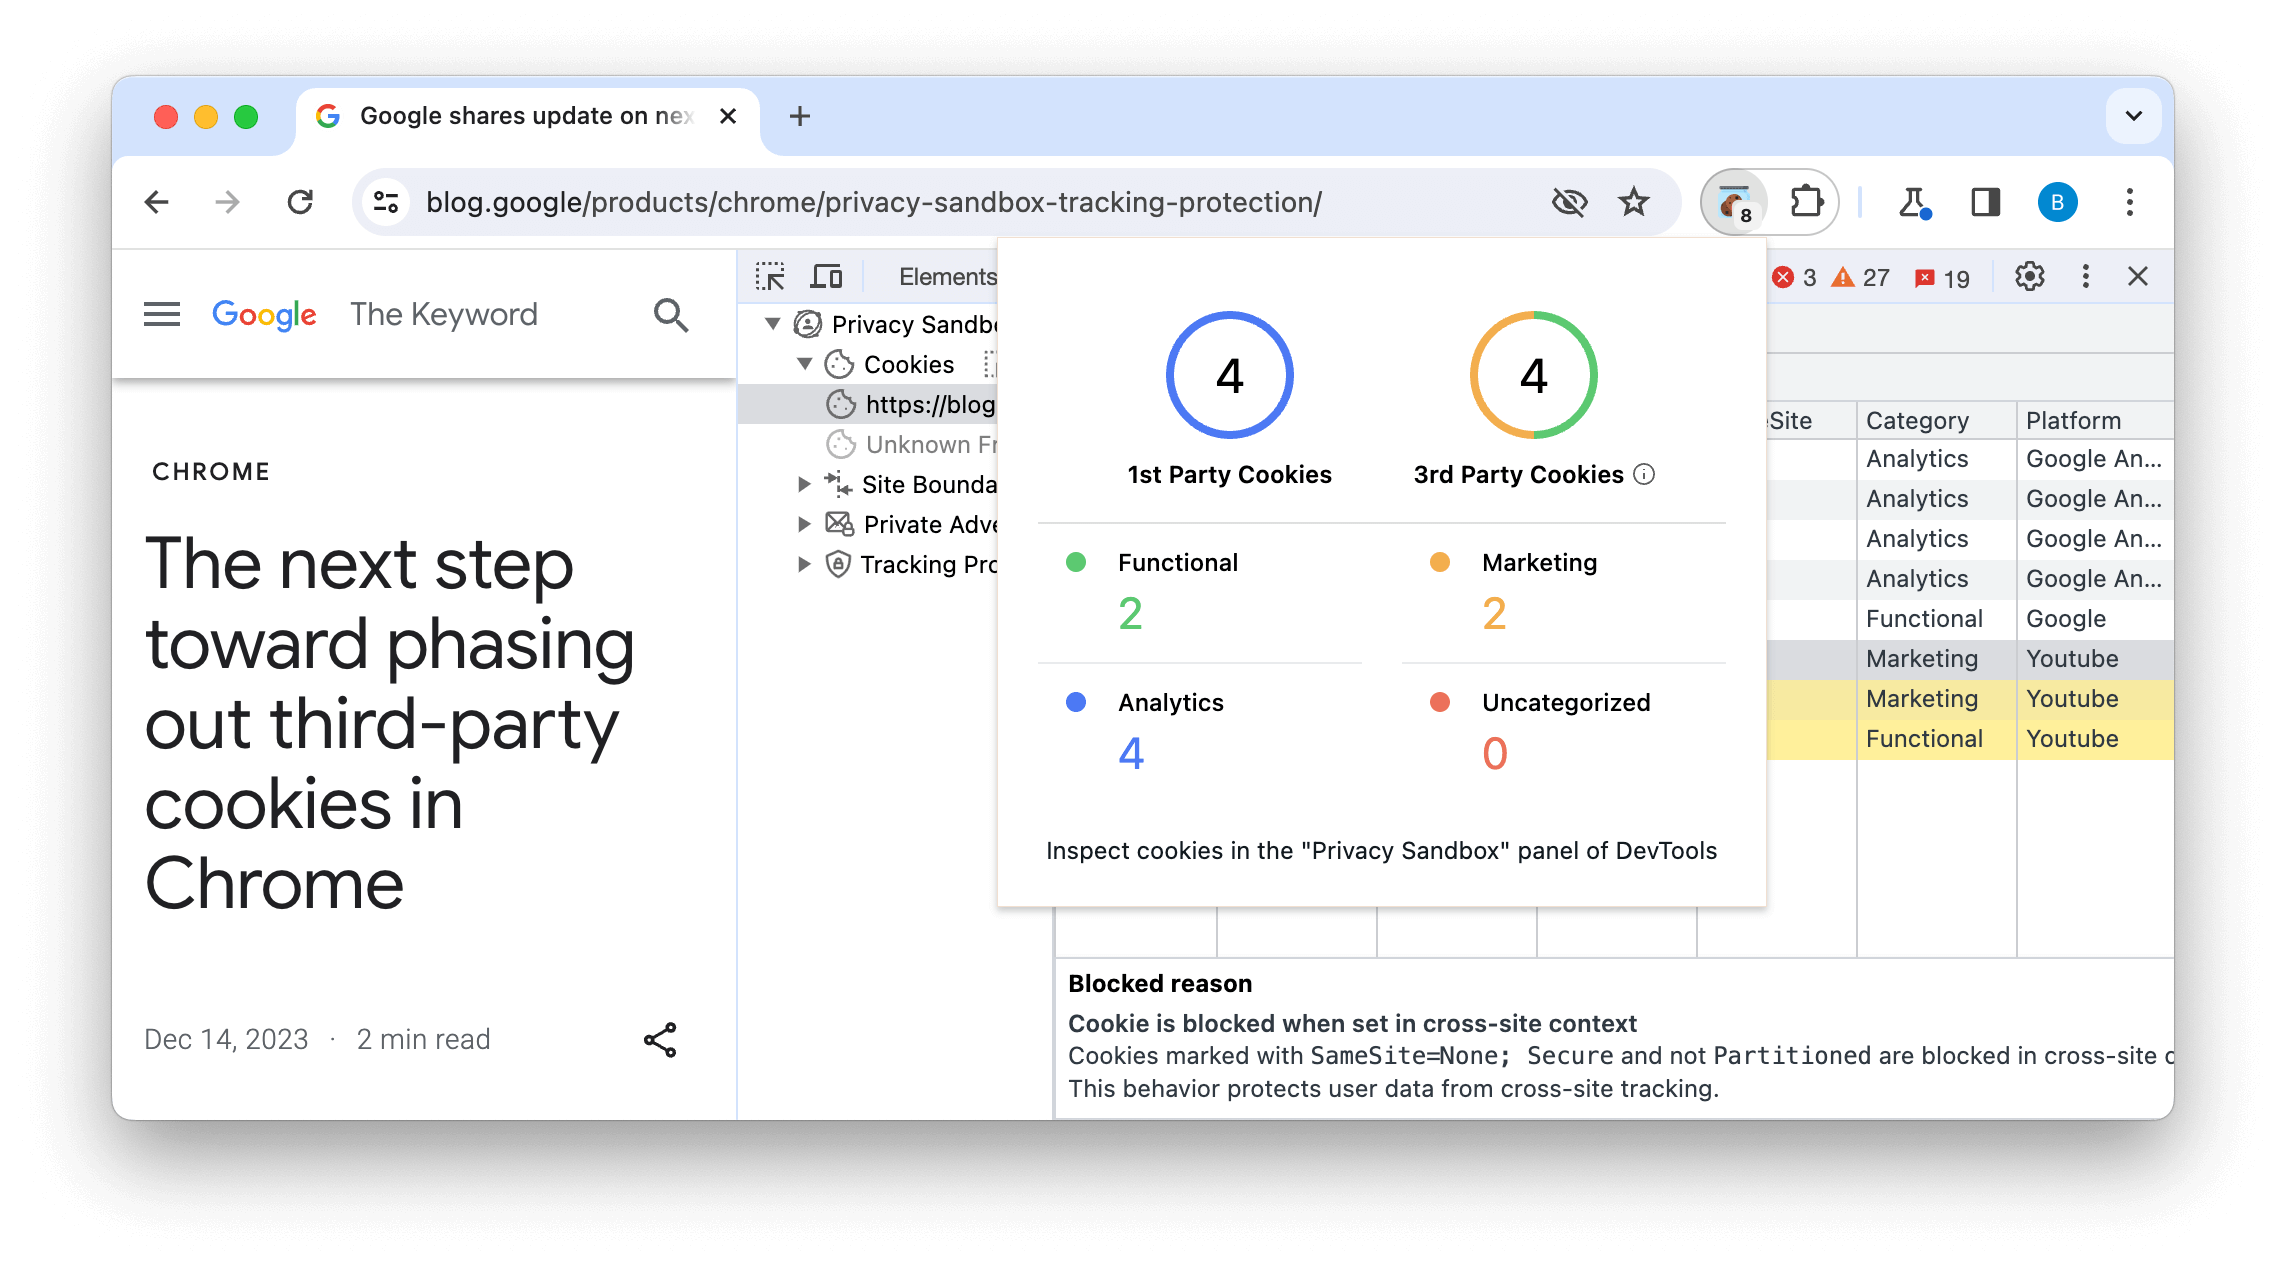
Task: Click the 1st Party Cookies circle graphic
Action: (1229, 373)
